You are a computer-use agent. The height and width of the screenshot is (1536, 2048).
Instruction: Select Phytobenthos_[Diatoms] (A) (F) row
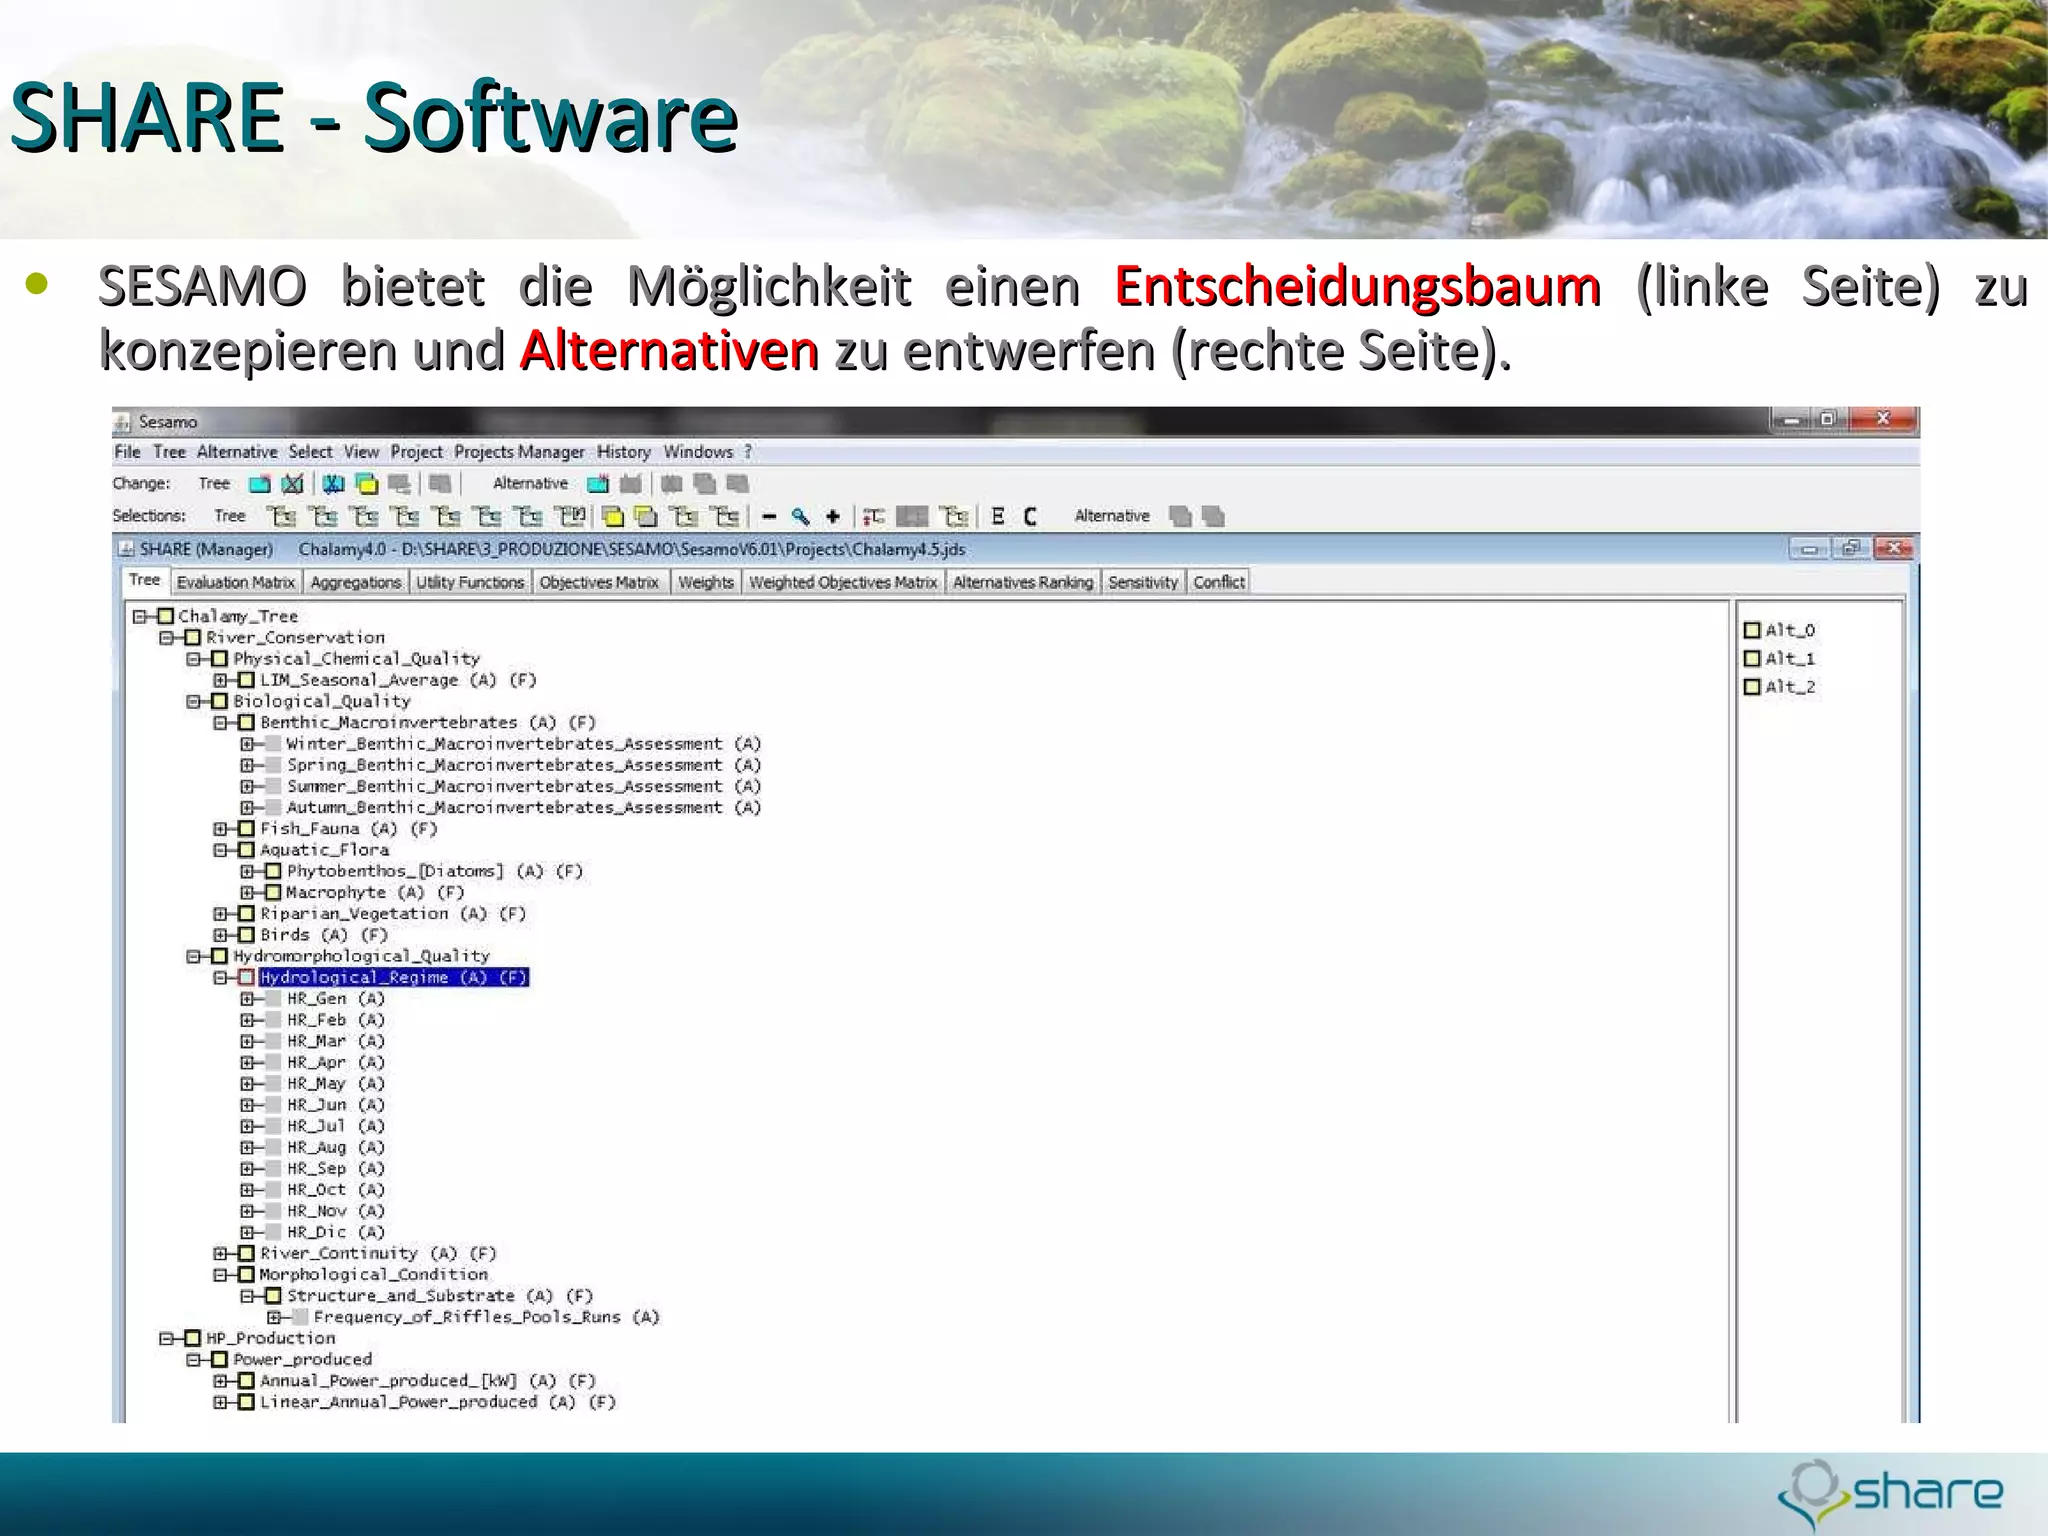435,872
